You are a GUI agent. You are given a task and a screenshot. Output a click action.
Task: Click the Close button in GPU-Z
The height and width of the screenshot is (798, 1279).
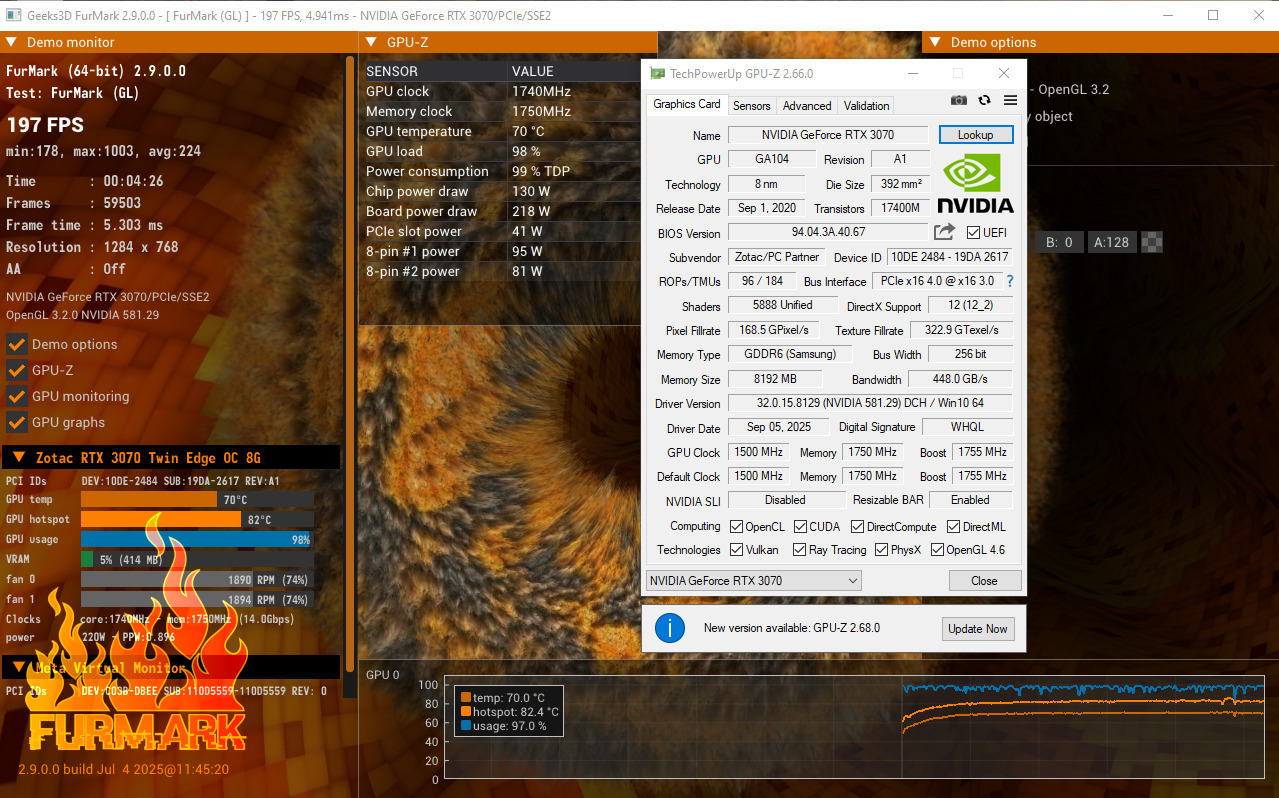tap(984, 580)
